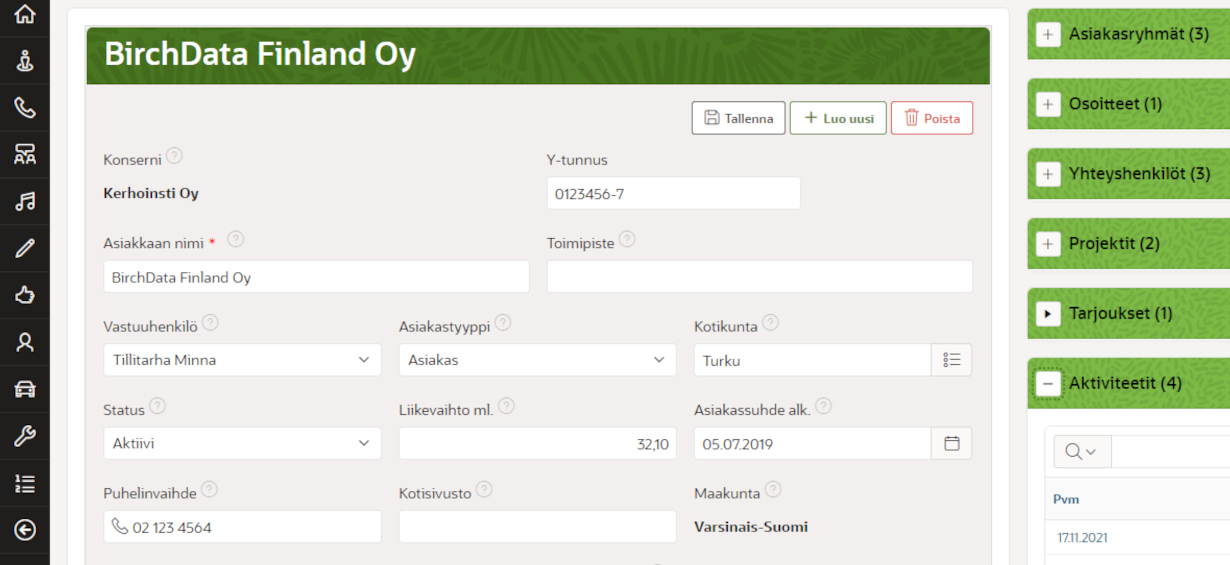
Task: Click the Tallenna save button
Action: point(738,118)
